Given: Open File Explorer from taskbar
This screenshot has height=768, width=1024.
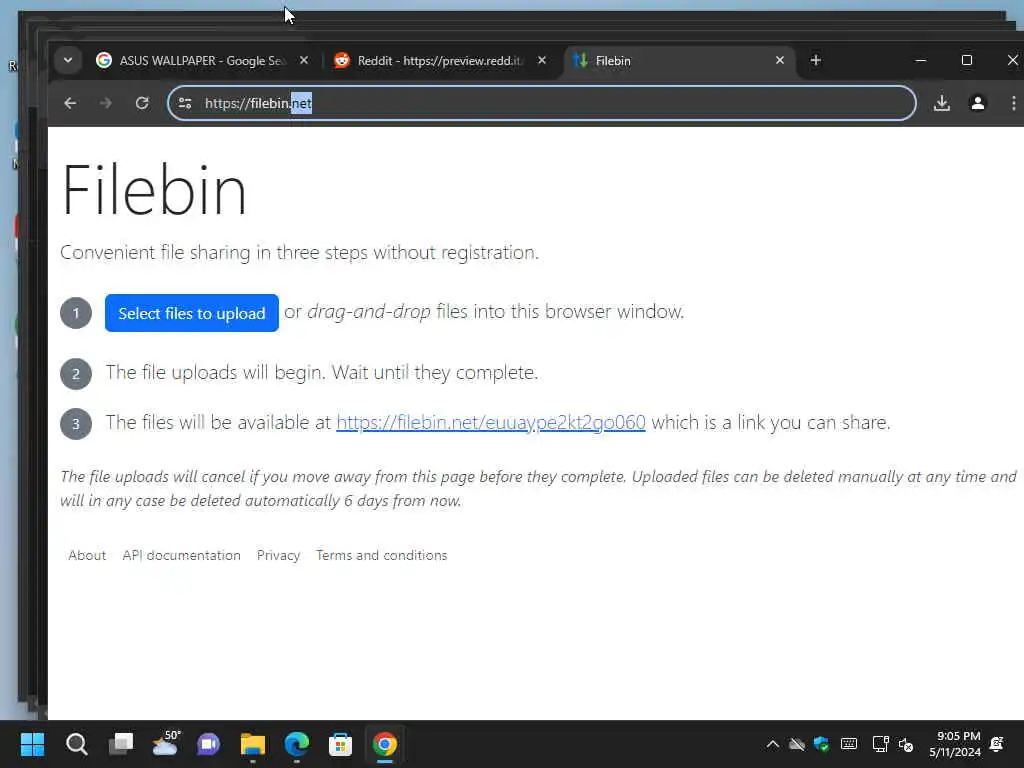Looking at the screenshot, I should point(252,744).
